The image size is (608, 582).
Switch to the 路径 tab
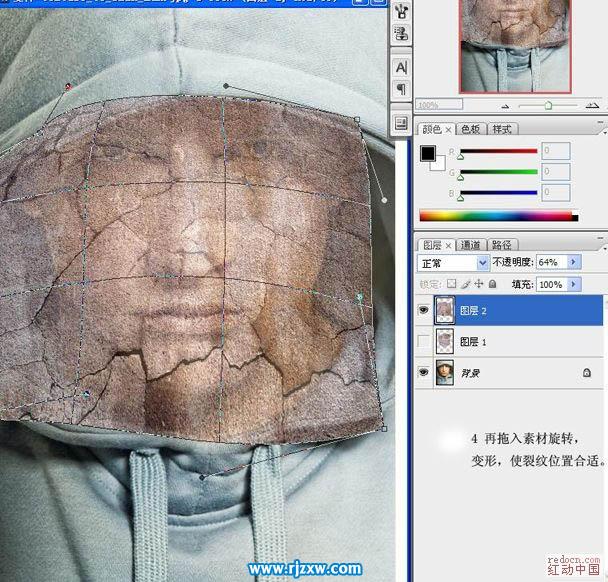[x=501, y=245]
